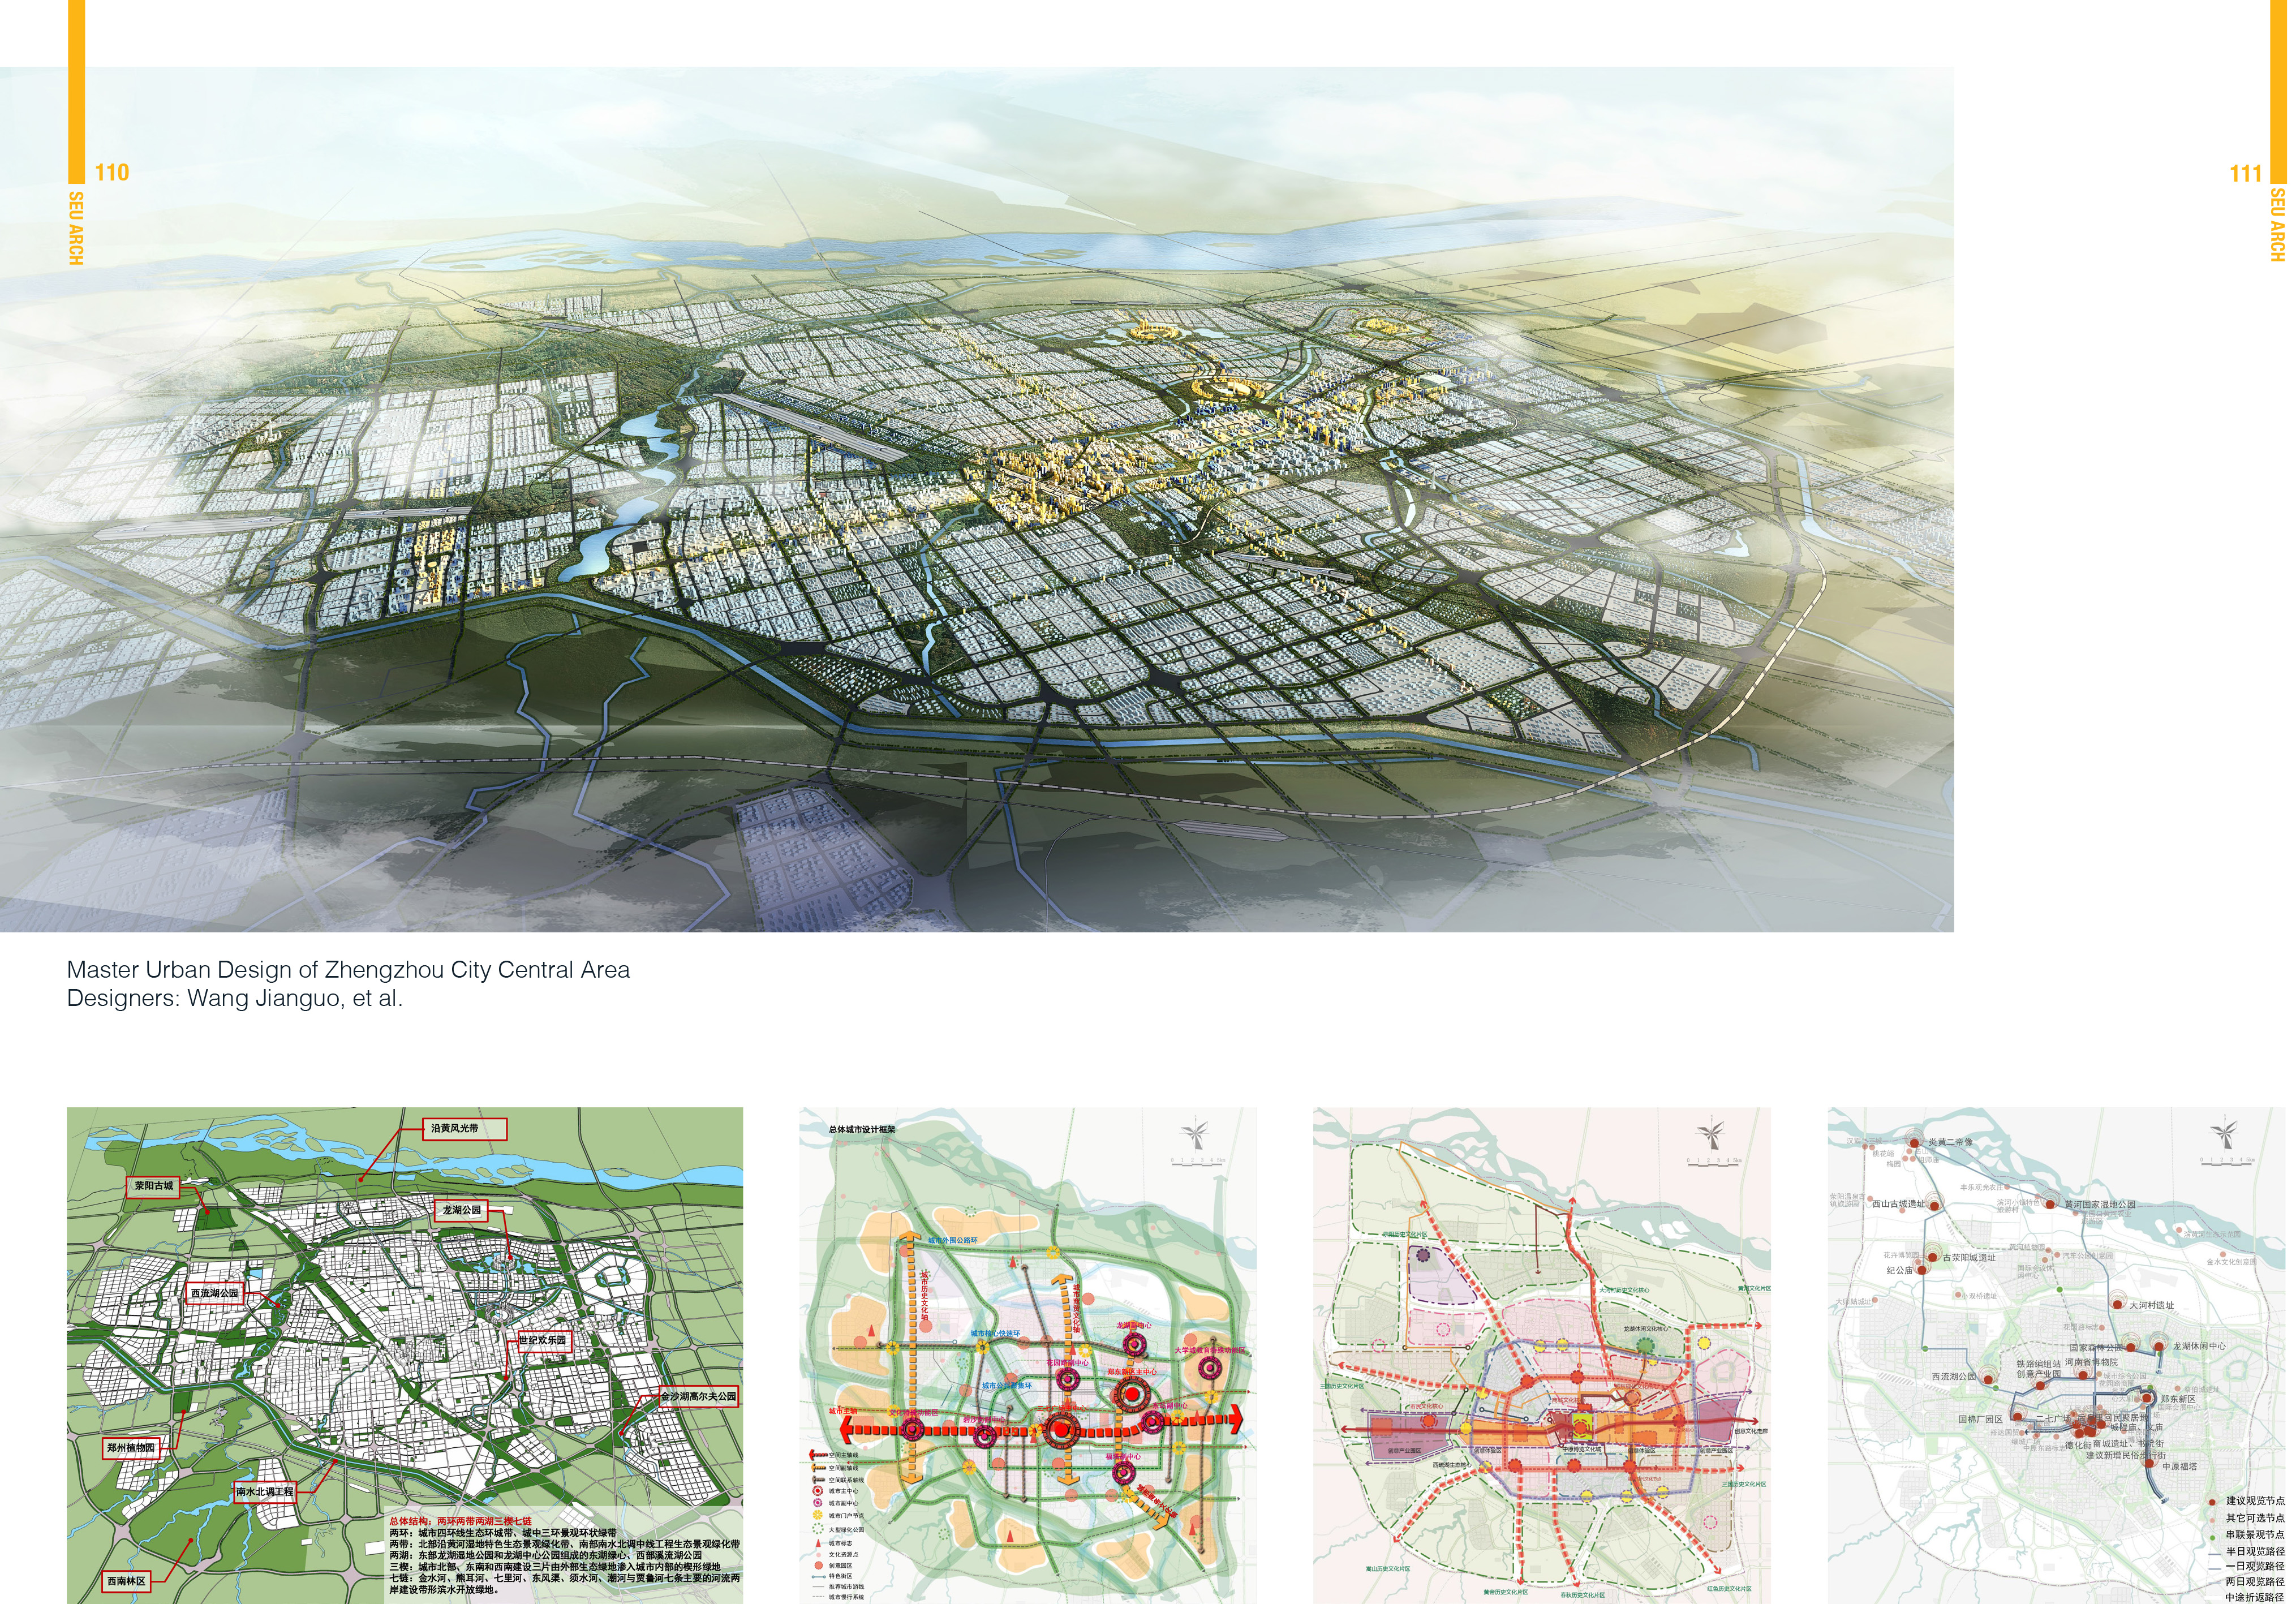Click the 郑东新区主中心 circle marker
This screenshot has height=1604, width=2296.
tap(1131, 1394)
